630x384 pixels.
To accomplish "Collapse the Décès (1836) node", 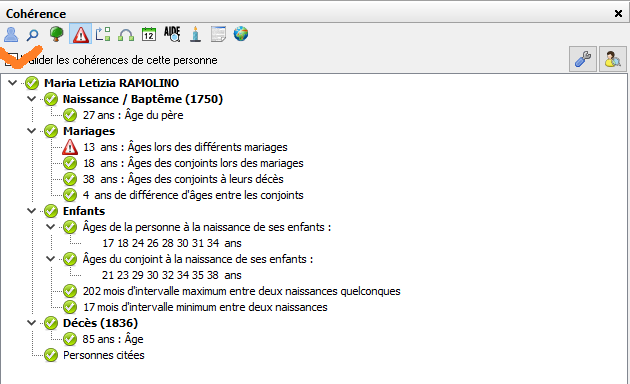I will [31, 323].
